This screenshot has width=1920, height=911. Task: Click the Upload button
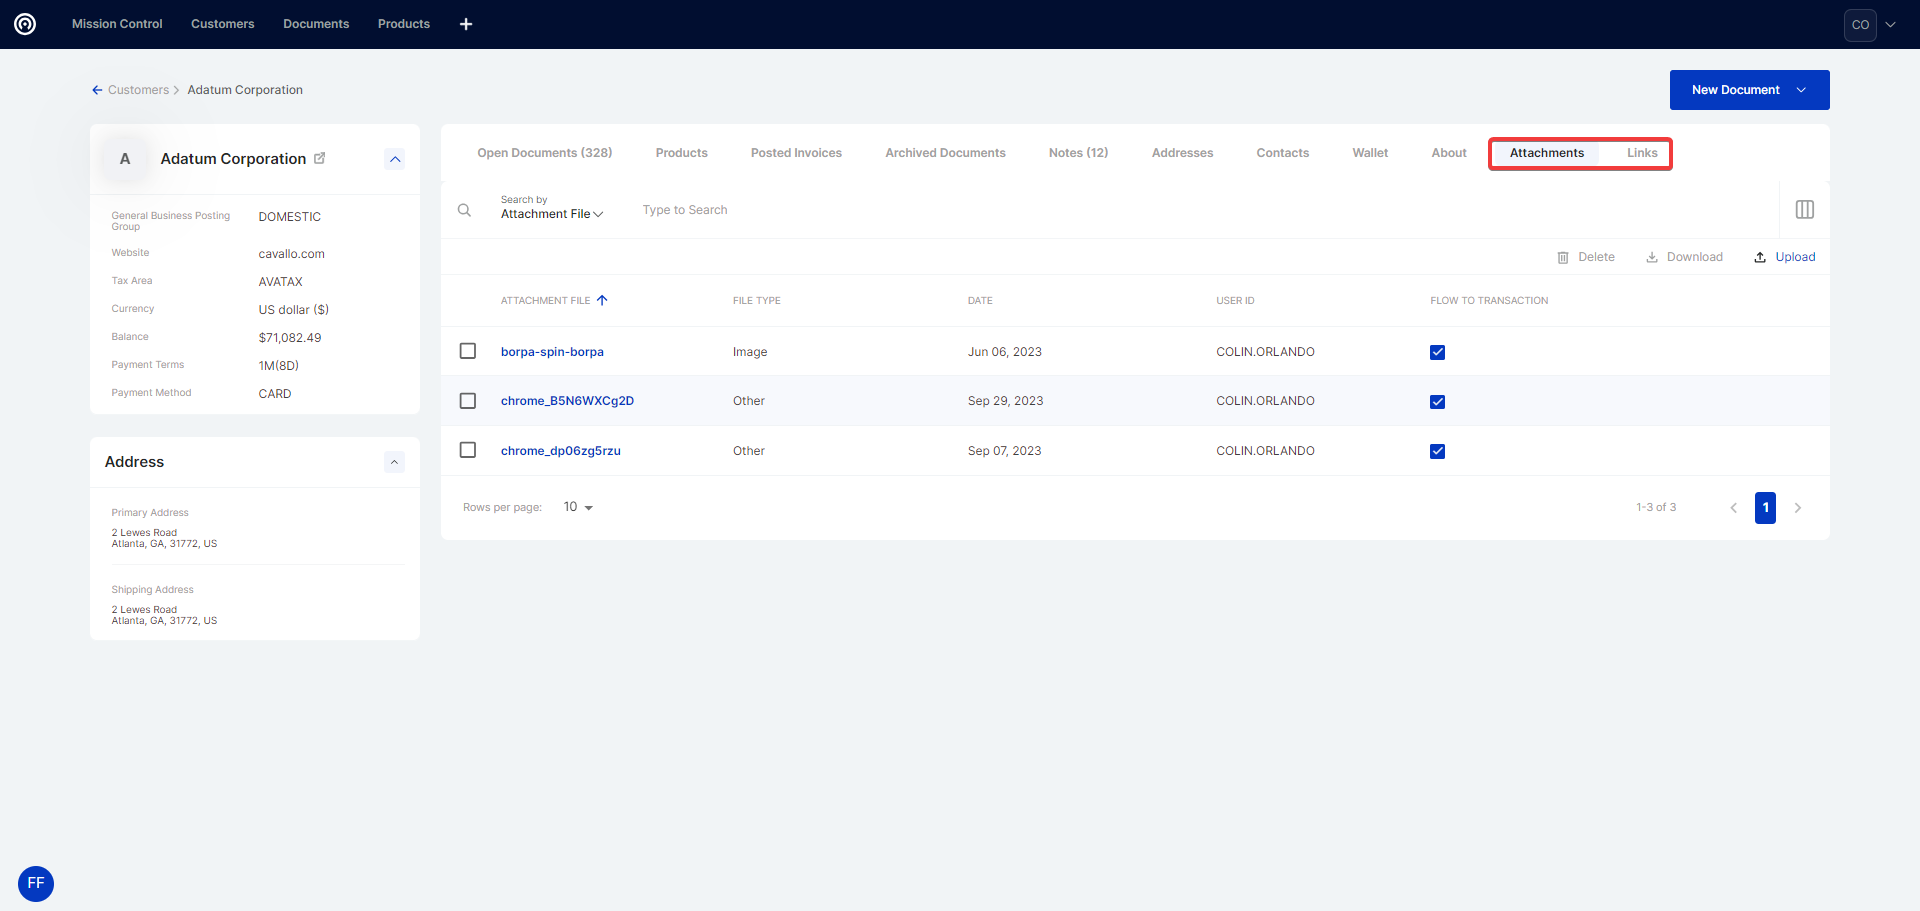(x=1785, y=257)
